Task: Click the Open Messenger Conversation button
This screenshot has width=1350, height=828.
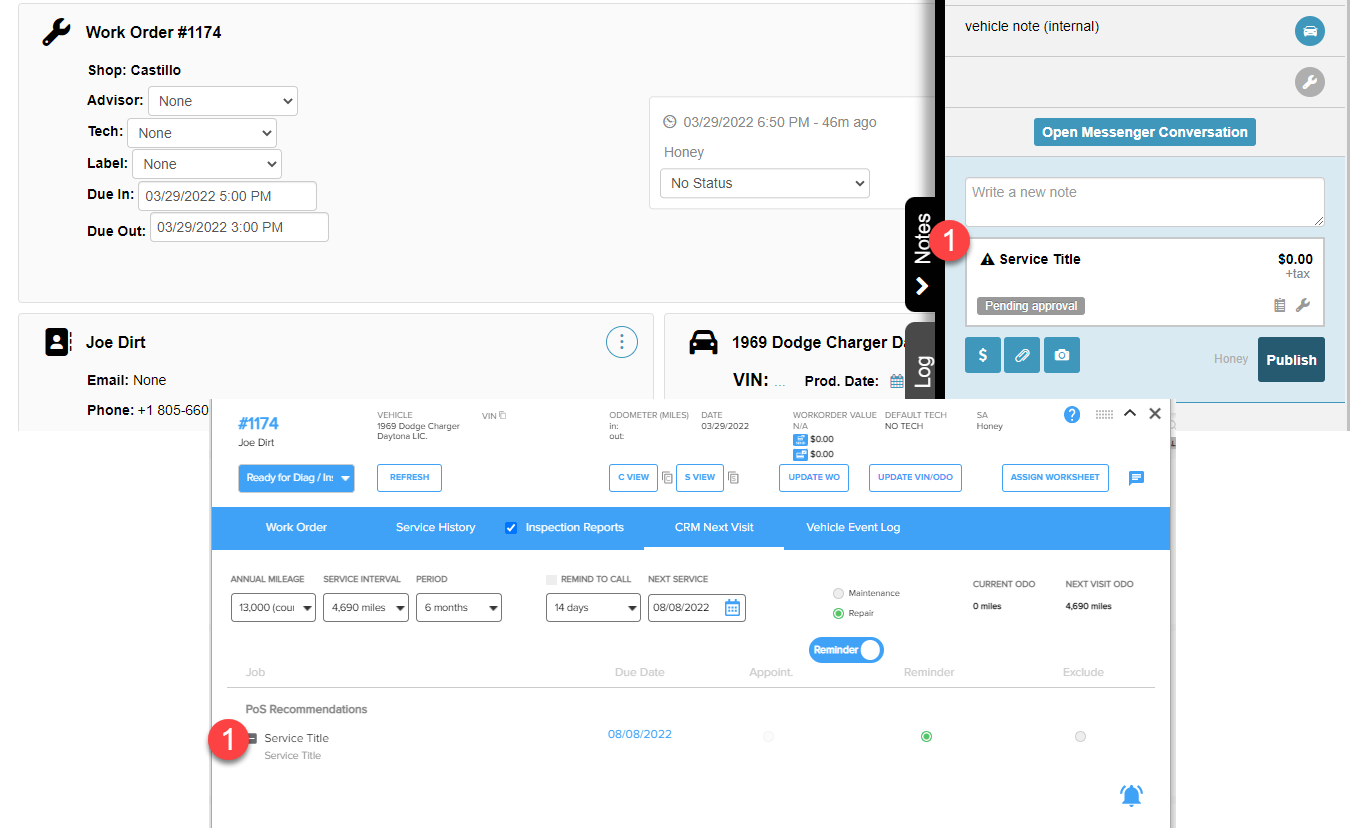Action: (x=1145, y=132)
